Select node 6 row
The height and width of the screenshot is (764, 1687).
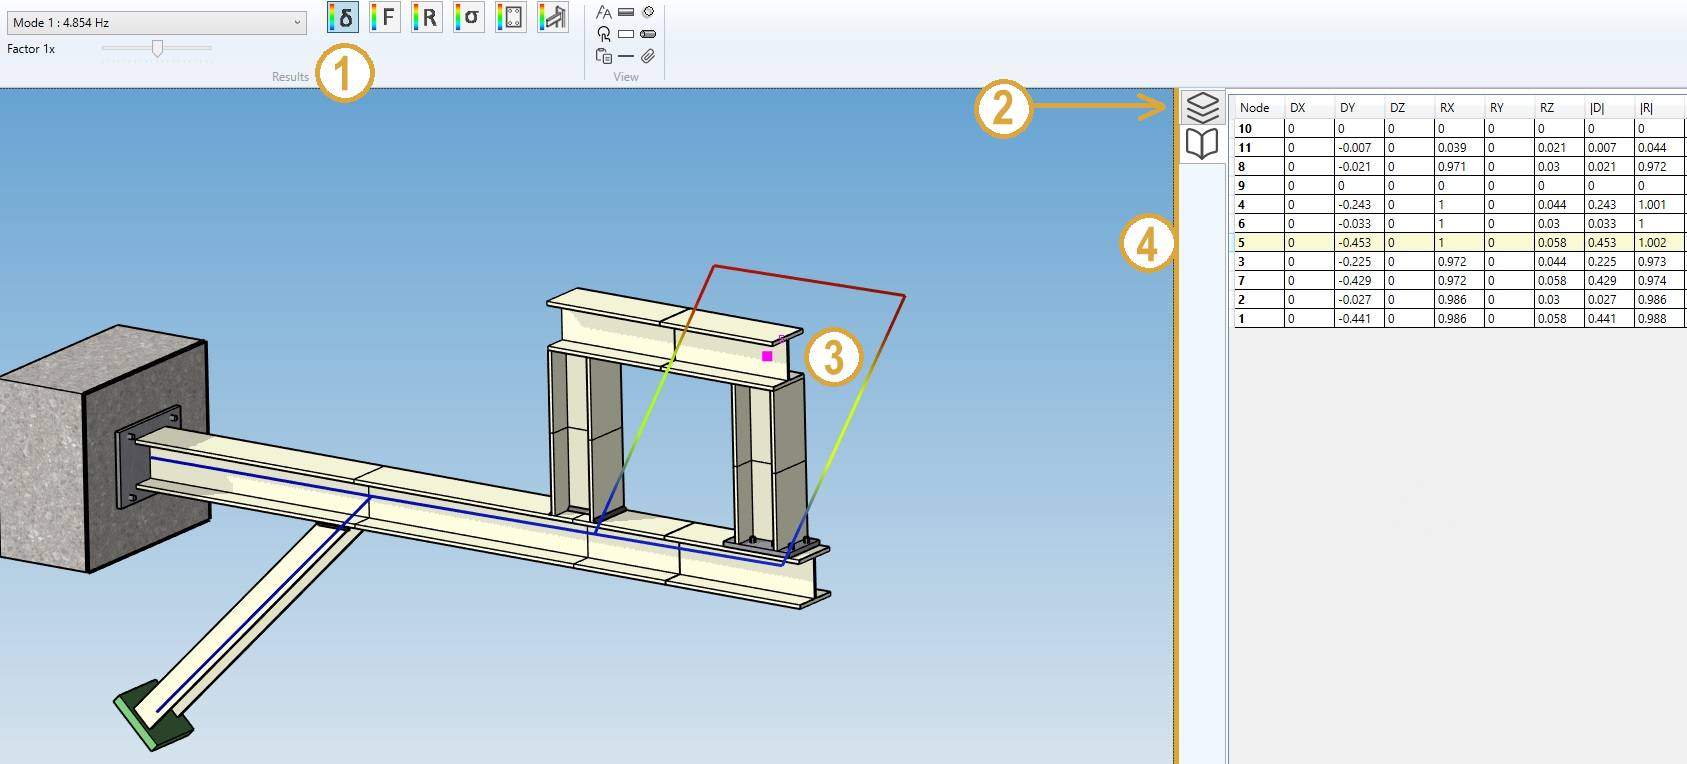click(1460, 223)
